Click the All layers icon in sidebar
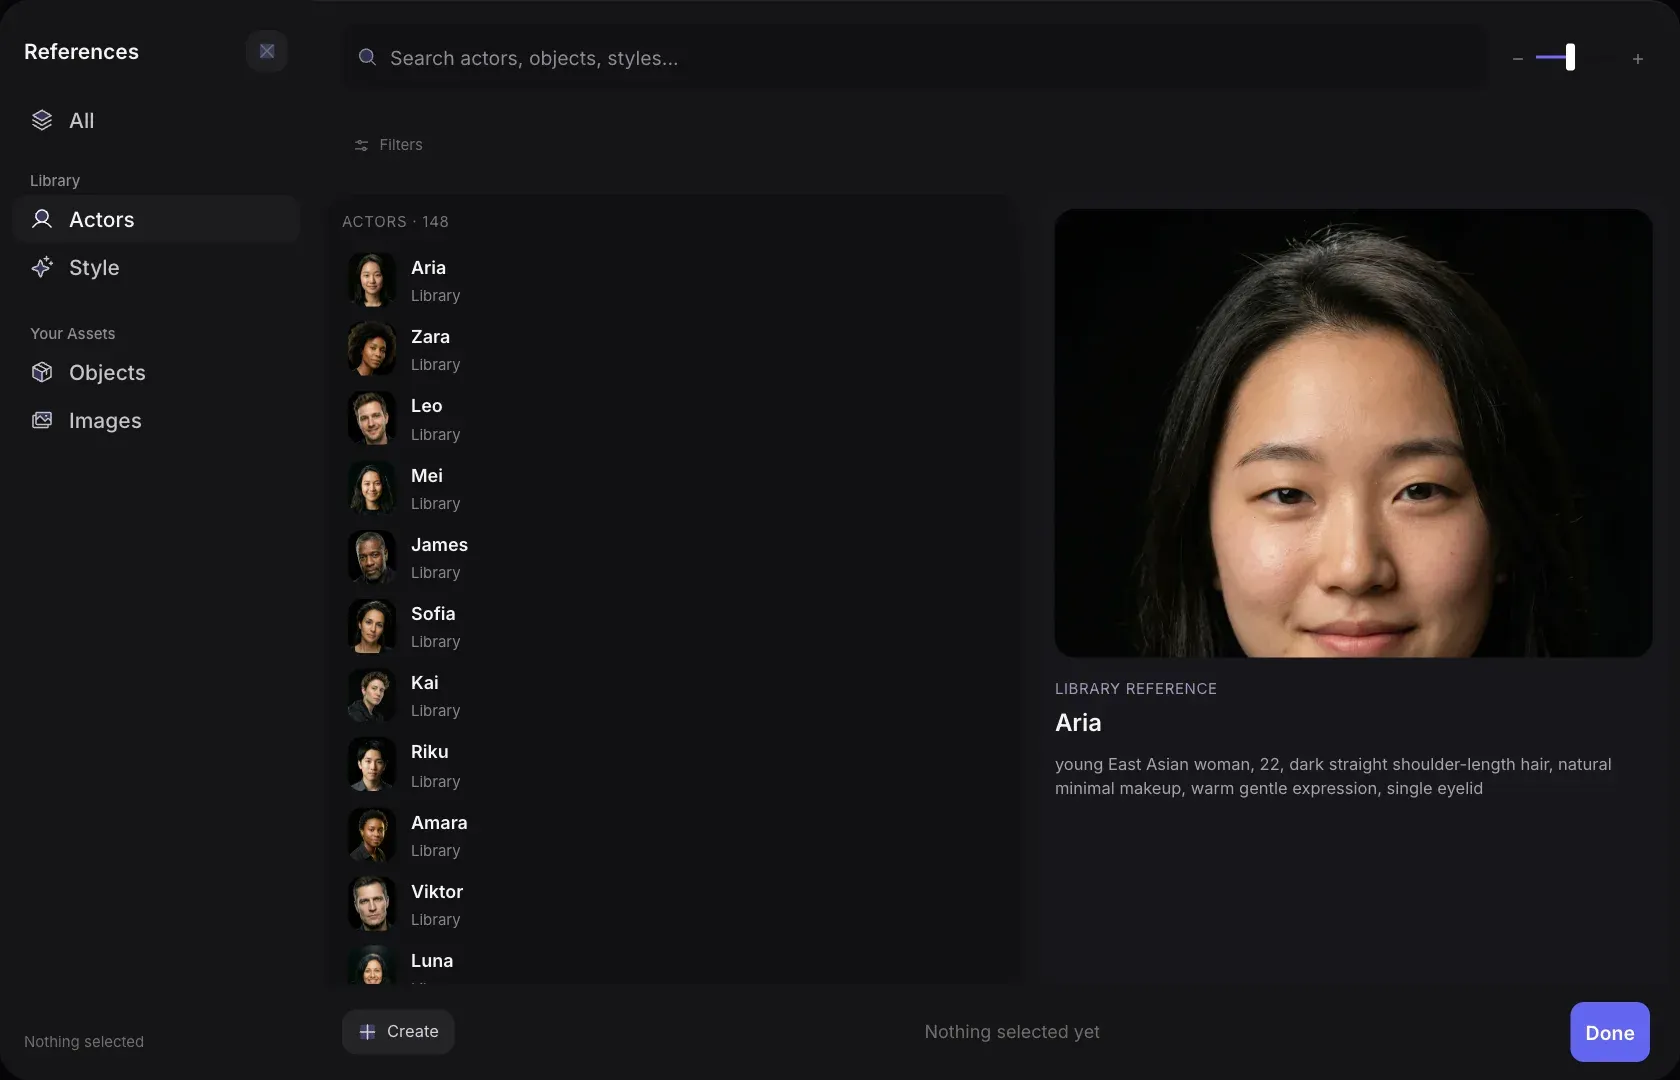This screenshot has width=1680, height=1080. 42,120
